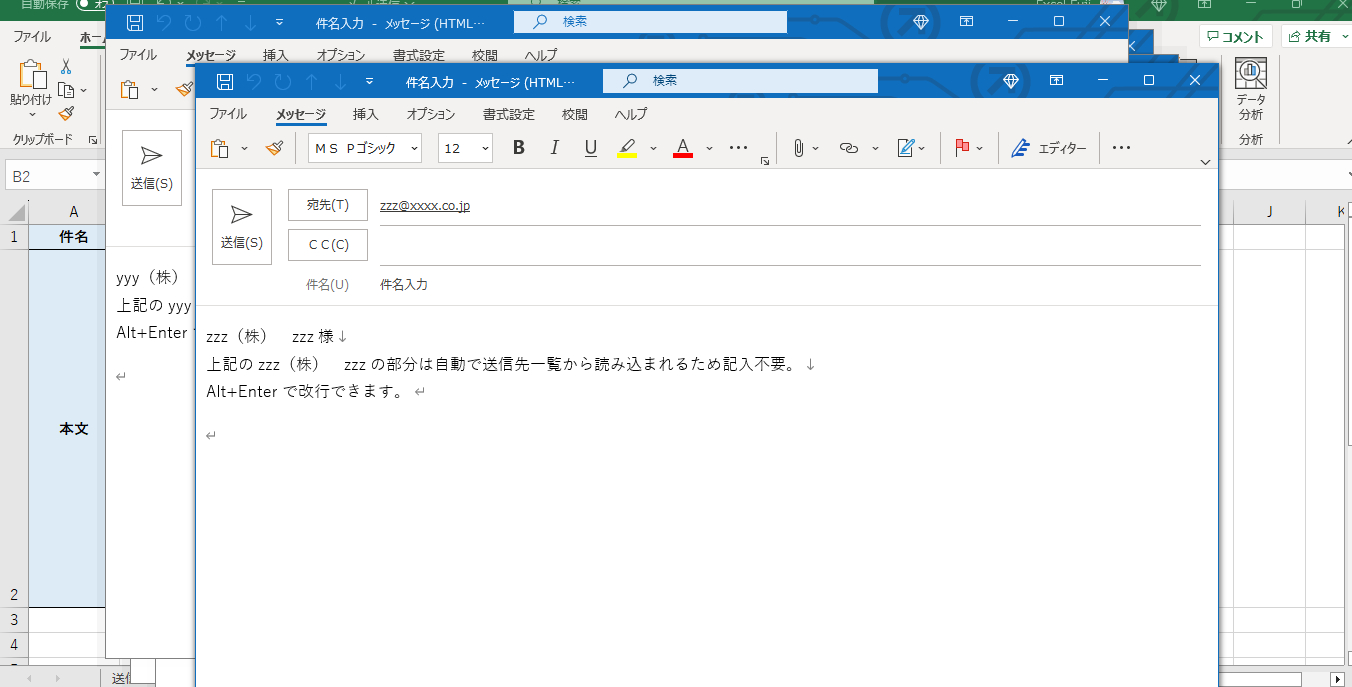
Task: Select the メッセージ tab in front message window
Action: pyautogui.click(x=301, y=114)
